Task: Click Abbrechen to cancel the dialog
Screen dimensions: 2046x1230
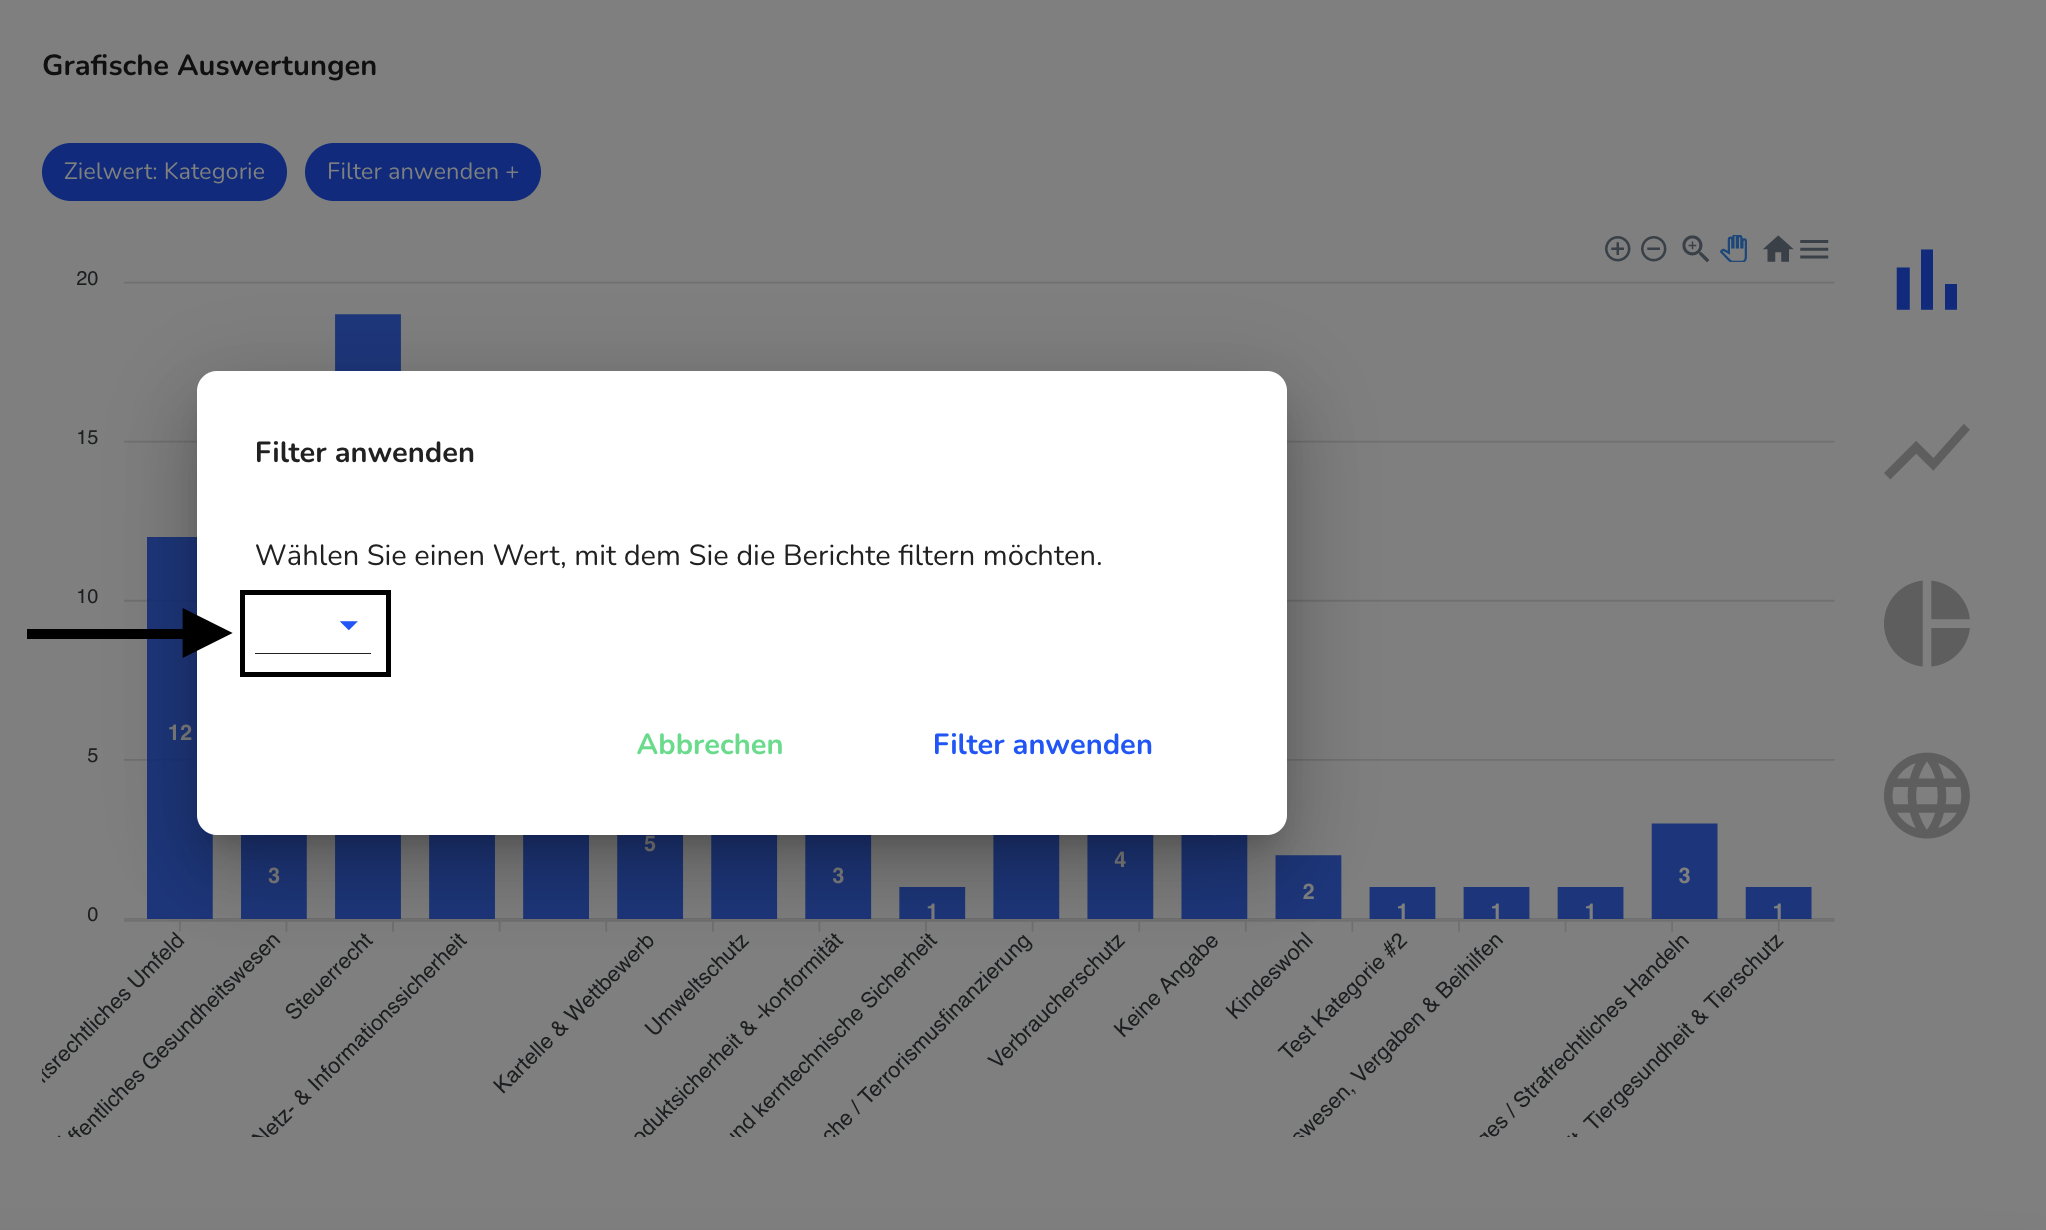Action: tap(710, 745)
